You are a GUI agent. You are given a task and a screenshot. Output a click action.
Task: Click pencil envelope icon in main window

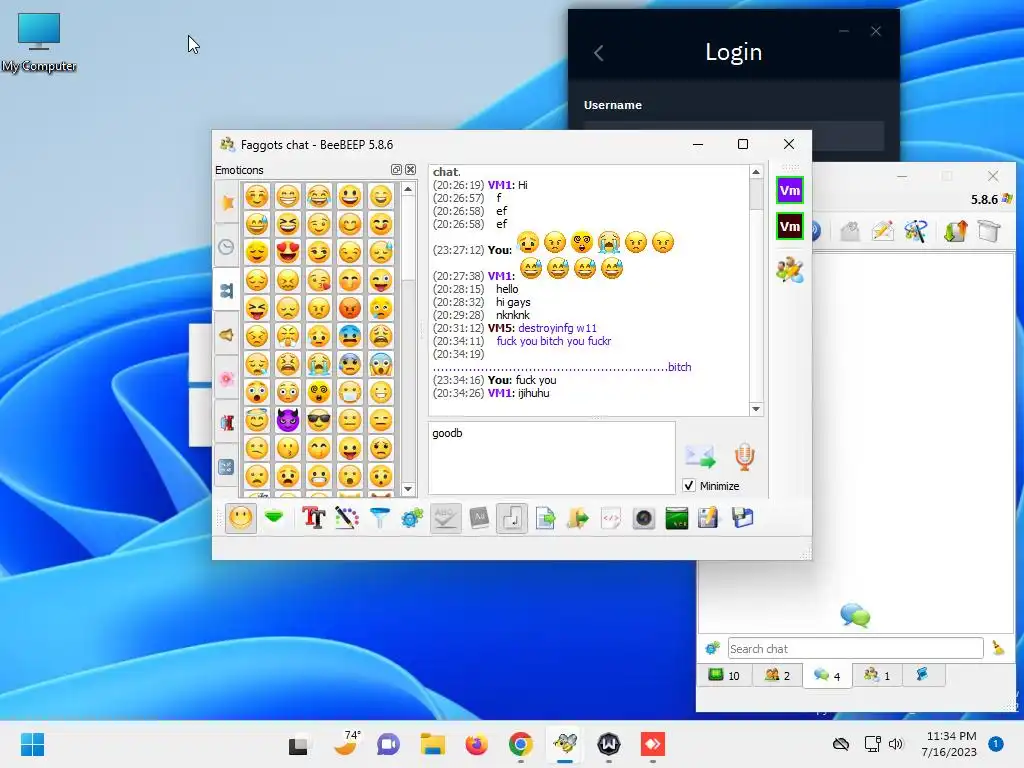(882, 231)
